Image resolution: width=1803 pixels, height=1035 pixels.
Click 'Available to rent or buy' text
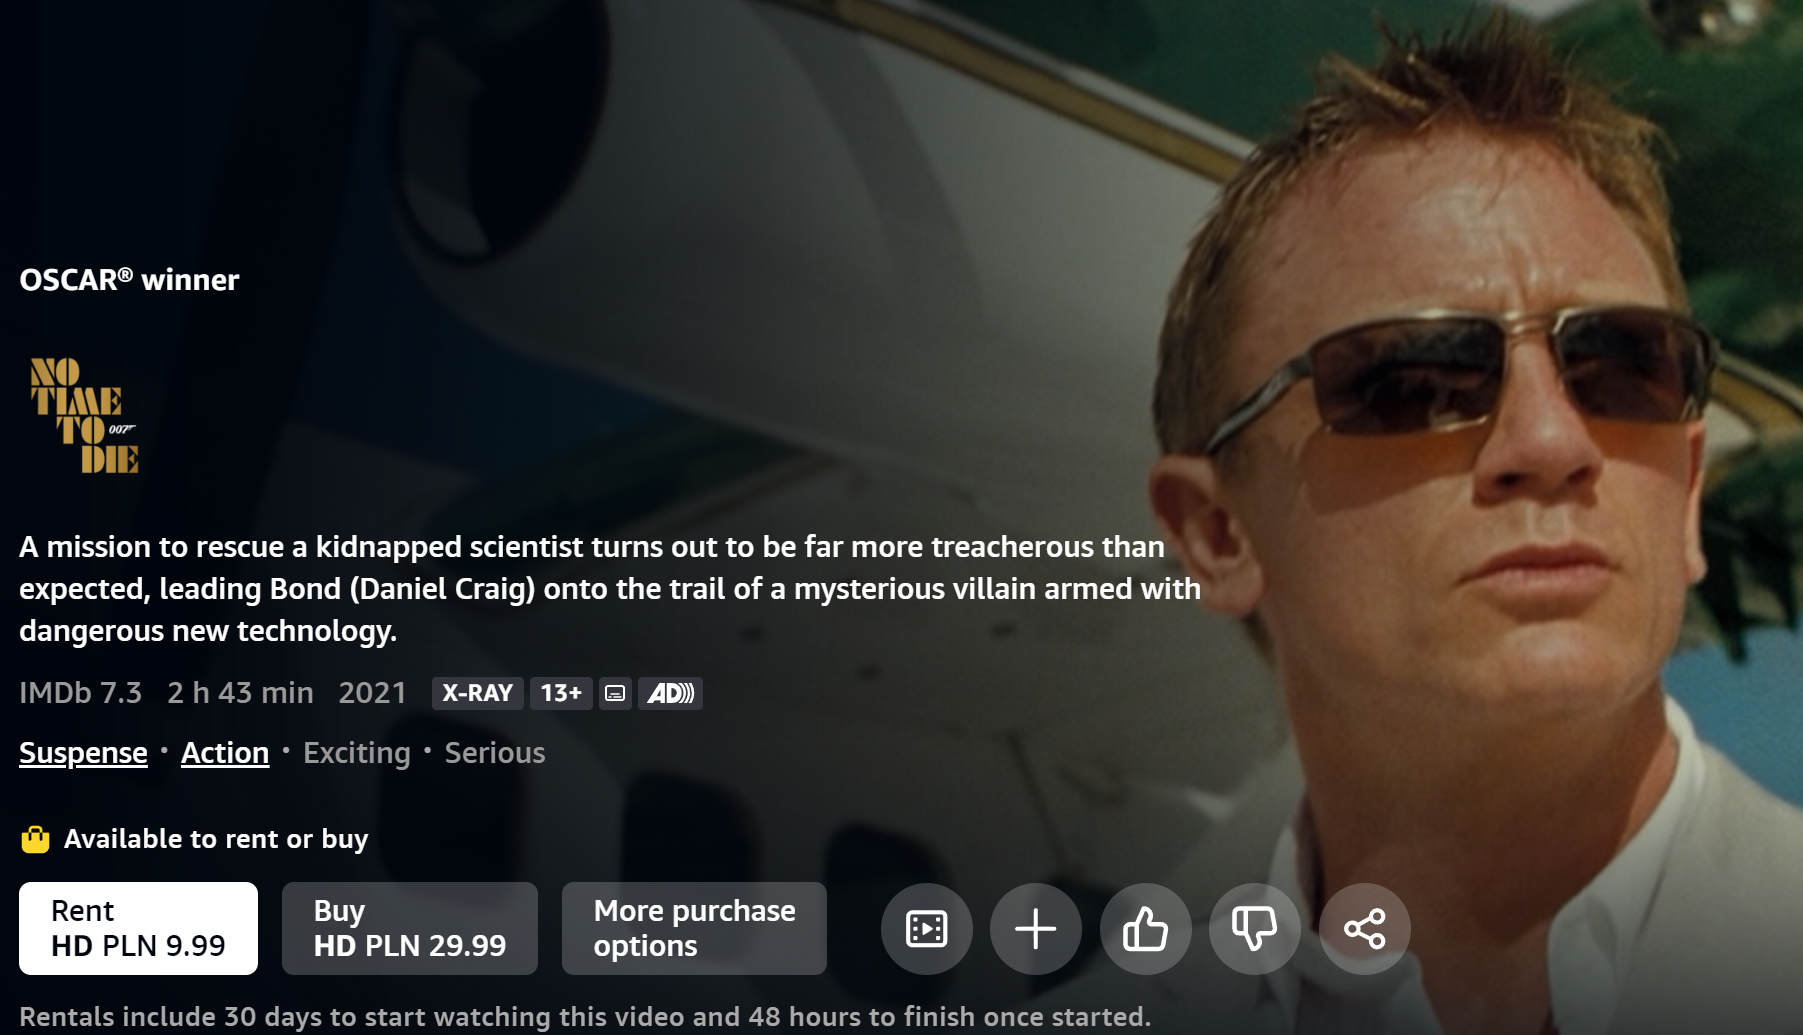pos(216,839)
